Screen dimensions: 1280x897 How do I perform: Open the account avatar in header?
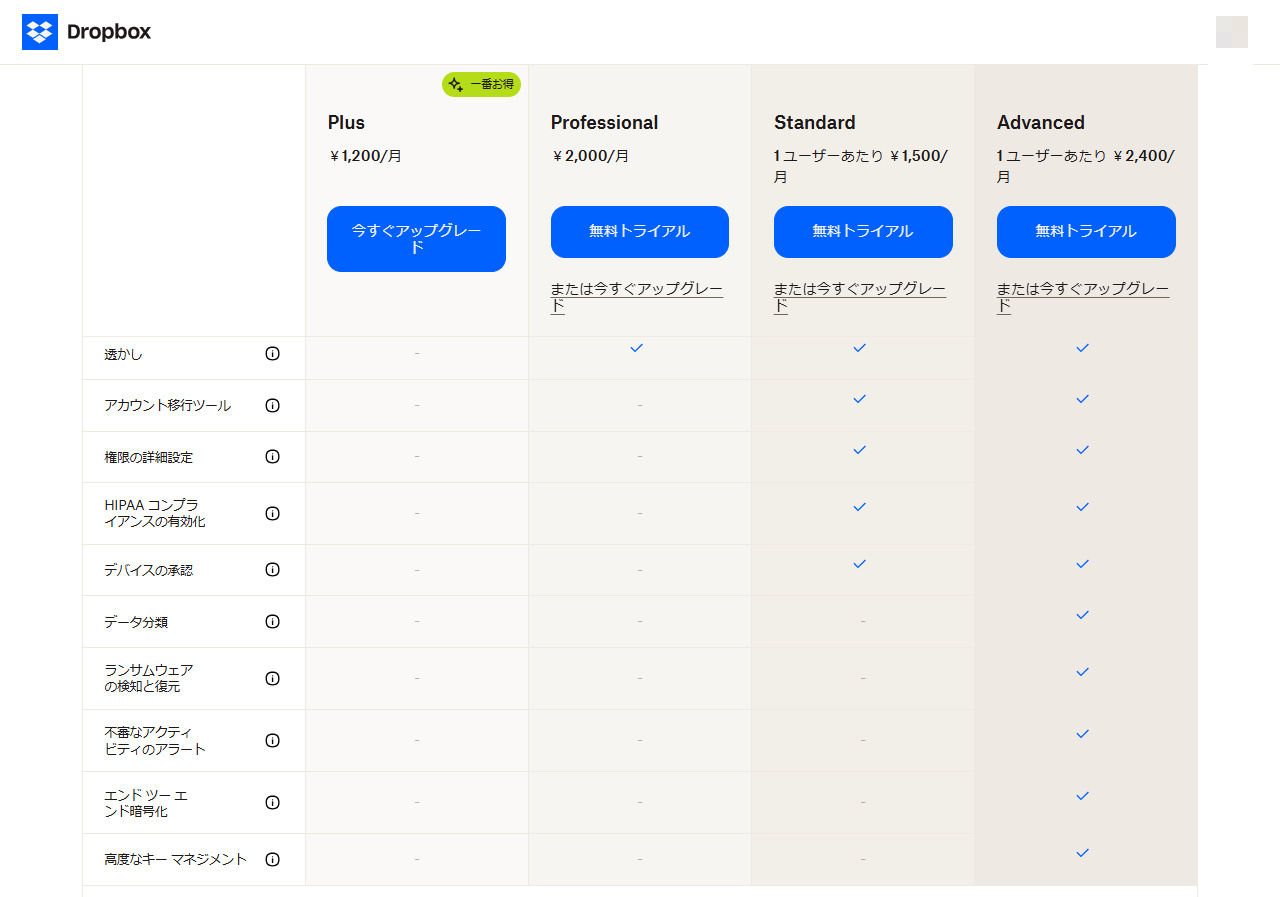(x=1231, y=32)
